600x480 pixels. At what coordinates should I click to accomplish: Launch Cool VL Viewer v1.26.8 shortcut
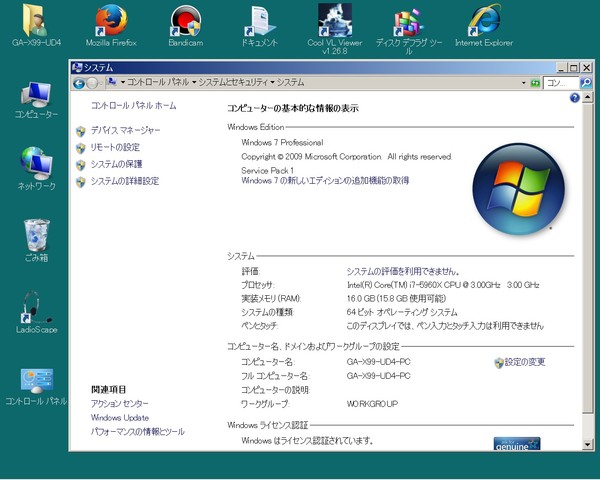coord(335,29)
